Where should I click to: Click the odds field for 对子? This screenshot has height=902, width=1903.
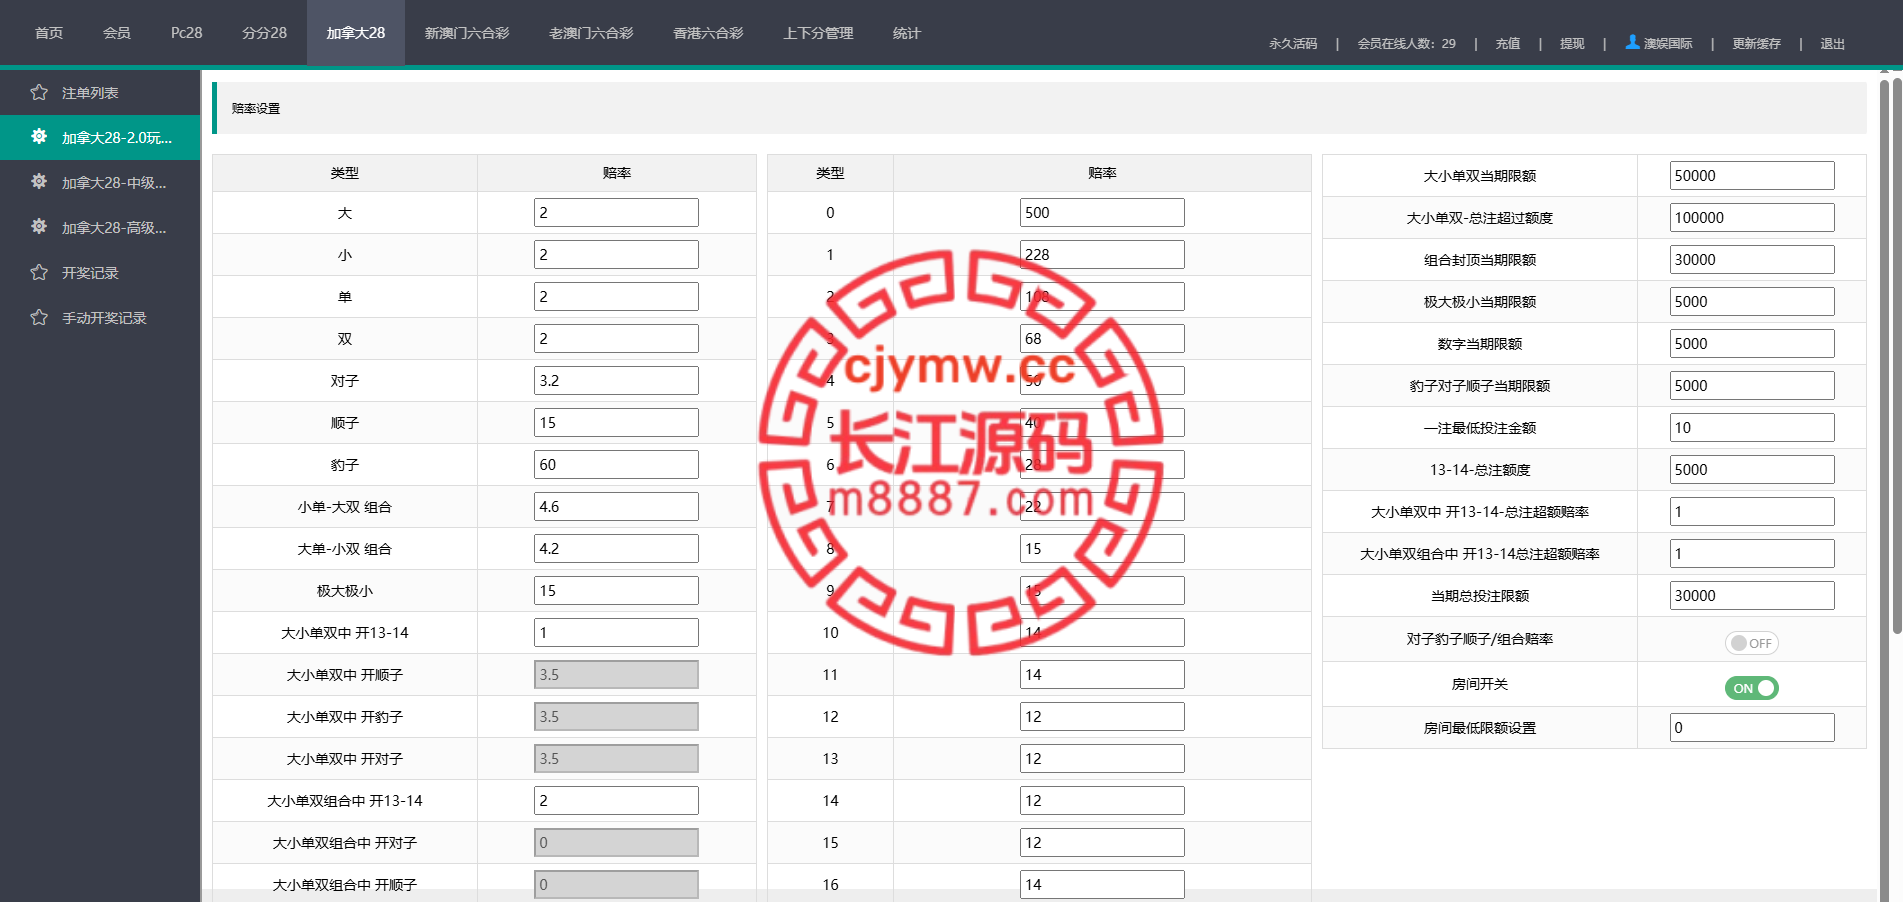616,380
